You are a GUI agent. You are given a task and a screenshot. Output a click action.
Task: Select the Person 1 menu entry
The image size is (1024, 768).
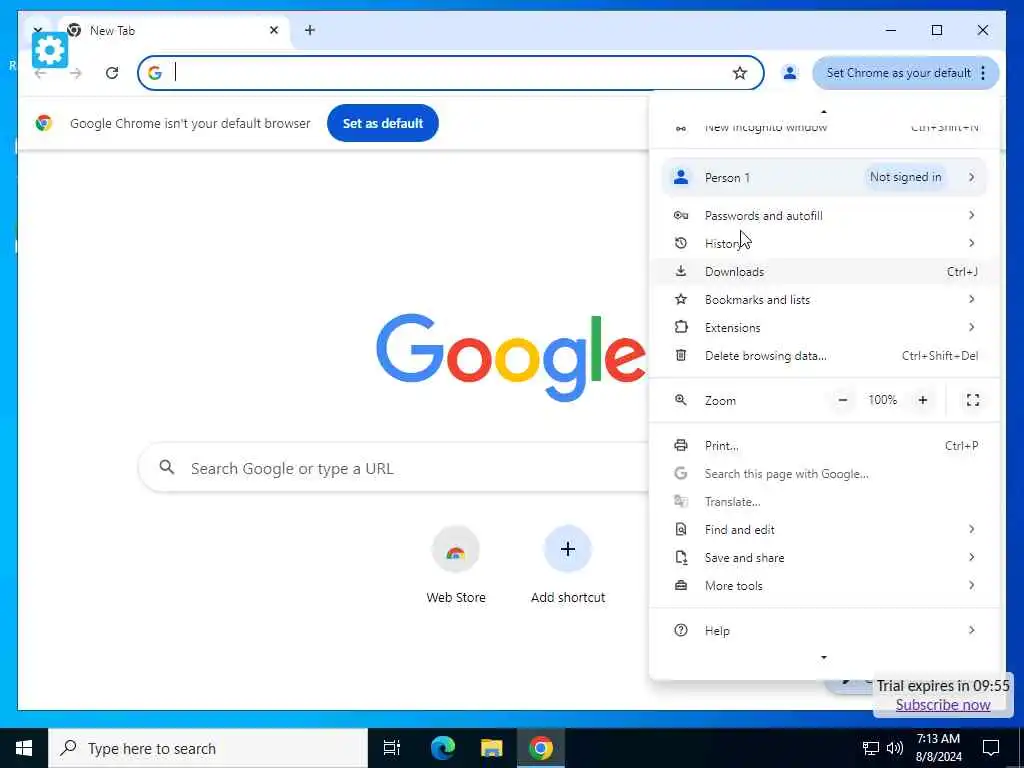(825, 177)
